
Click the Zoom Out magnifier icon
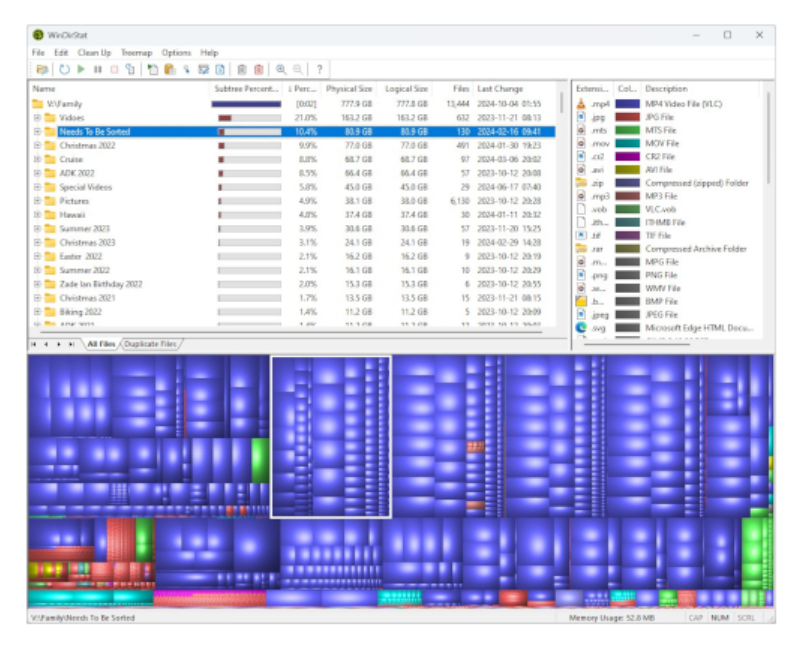(298, 69)
